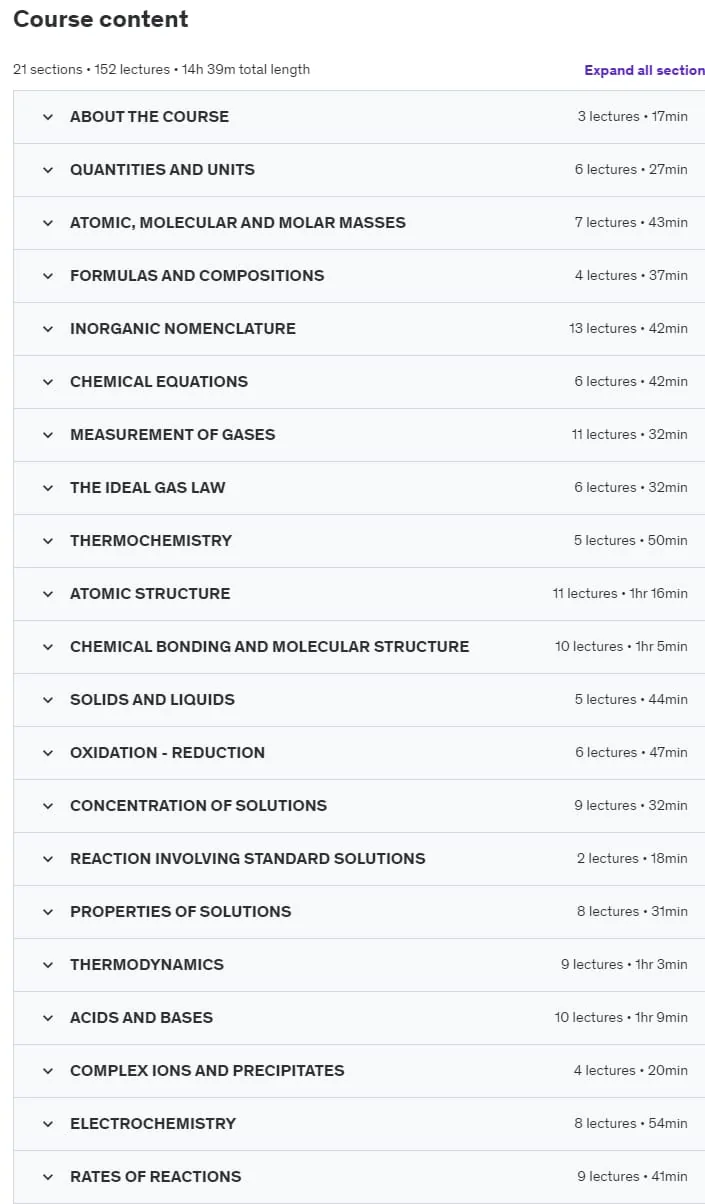Image resolution: width=705 pixels, height=1204 pixels.
Task: Click Expand all sections link
Action: (645, 70)
